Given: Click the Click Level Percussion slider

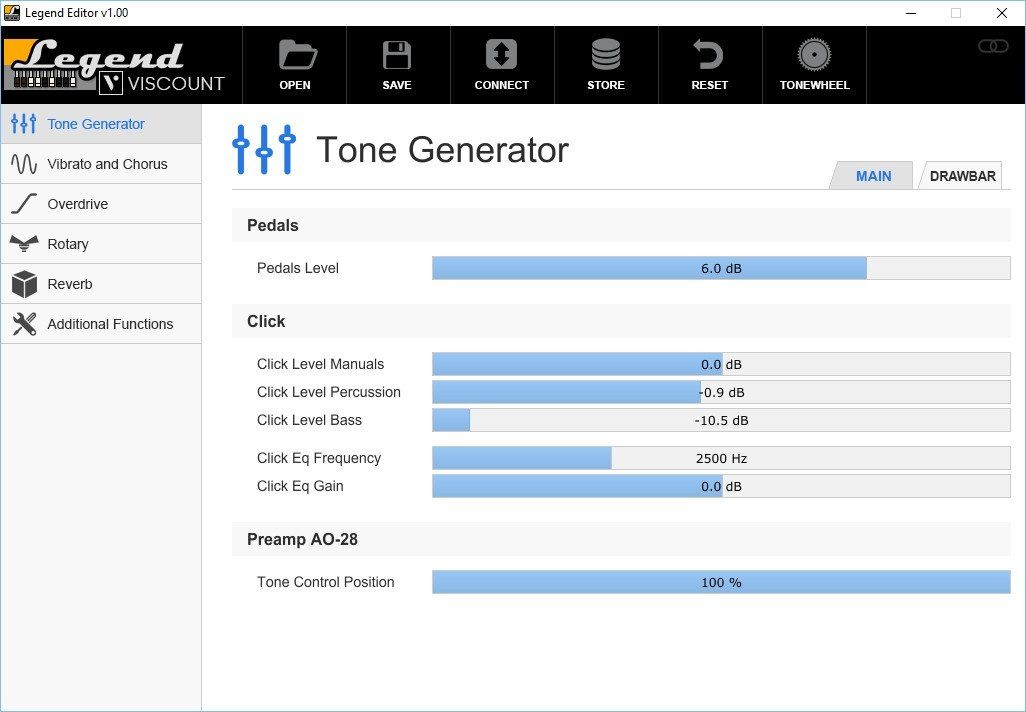Looking at the screenshot, I should (721, 393).
